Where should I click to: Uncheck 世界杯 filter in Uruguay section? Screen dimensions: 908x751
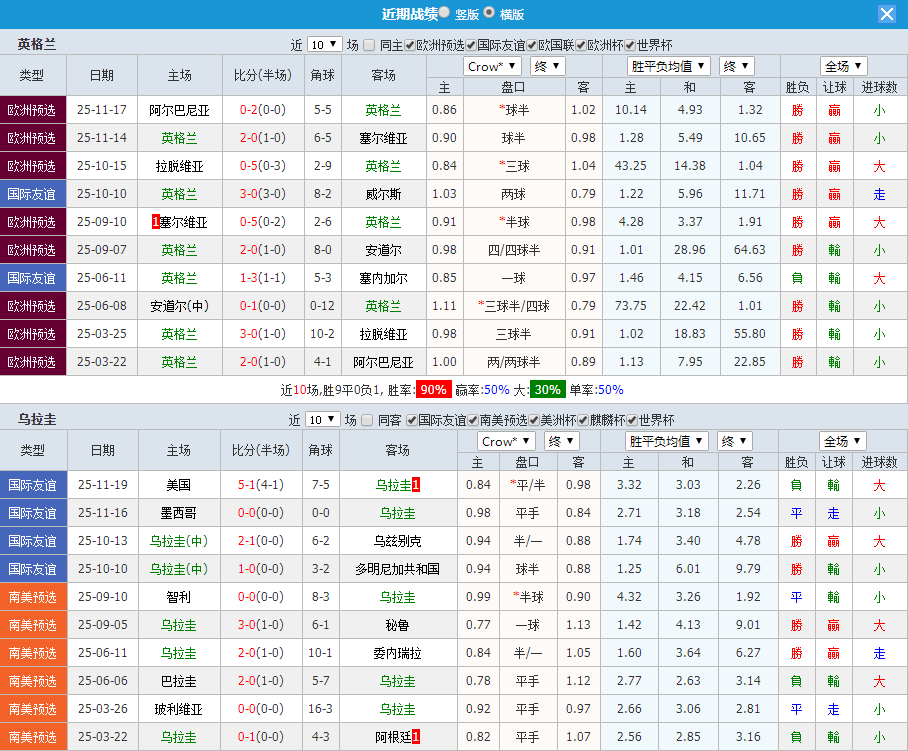point(630,422)
